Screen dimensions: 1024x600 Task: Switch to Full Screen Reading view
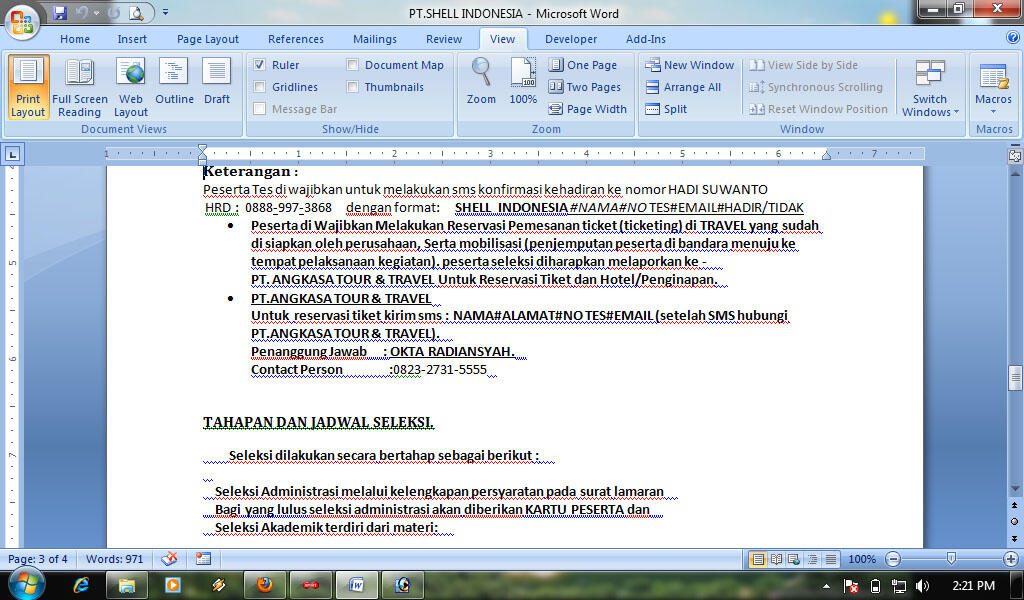pyautogui.click(x=79, y=87)
